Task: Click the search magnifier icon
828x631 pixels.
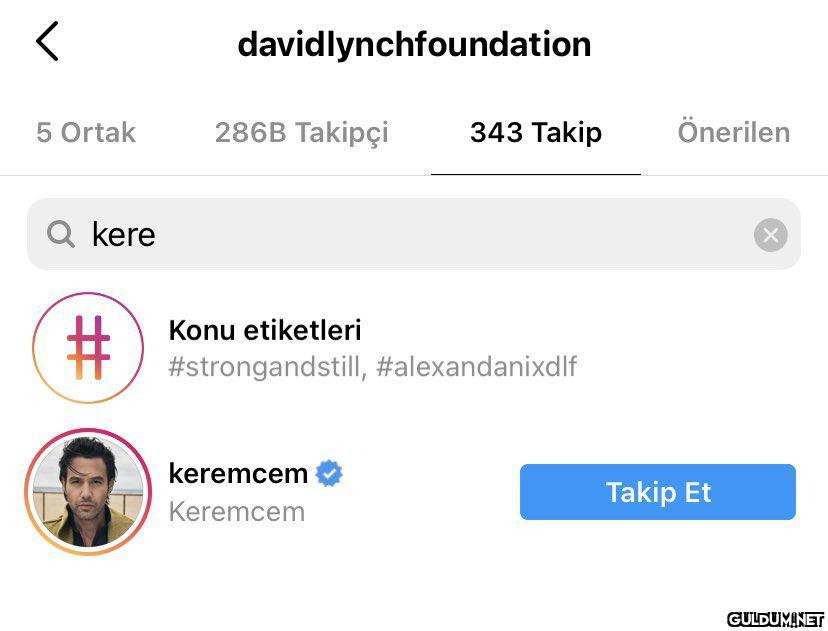Action: pyautogui.click(x=61, y=234)
